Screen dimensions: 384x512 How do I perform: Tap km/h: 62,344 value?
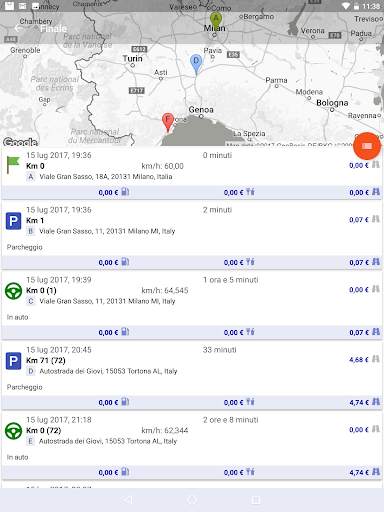[x=165, y=430]
